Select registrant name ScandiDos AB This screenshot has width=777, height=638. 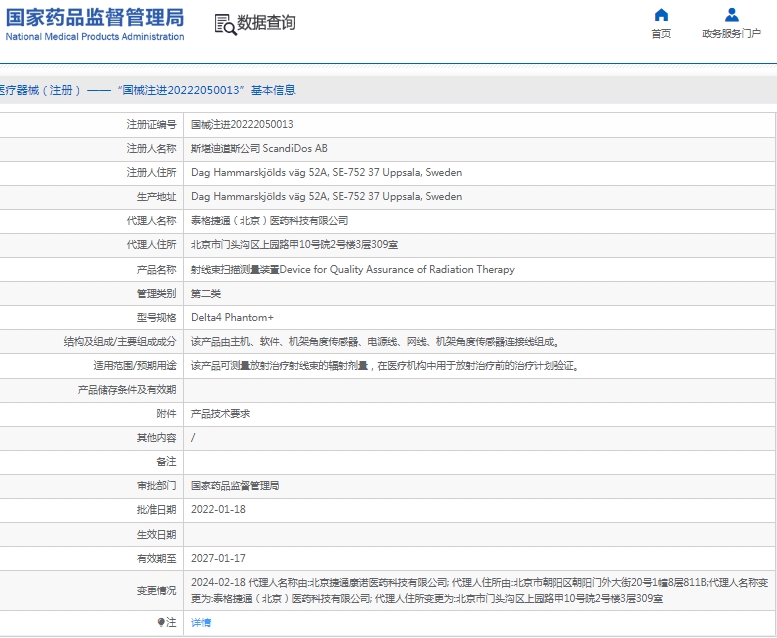click(x=295, y=148)
